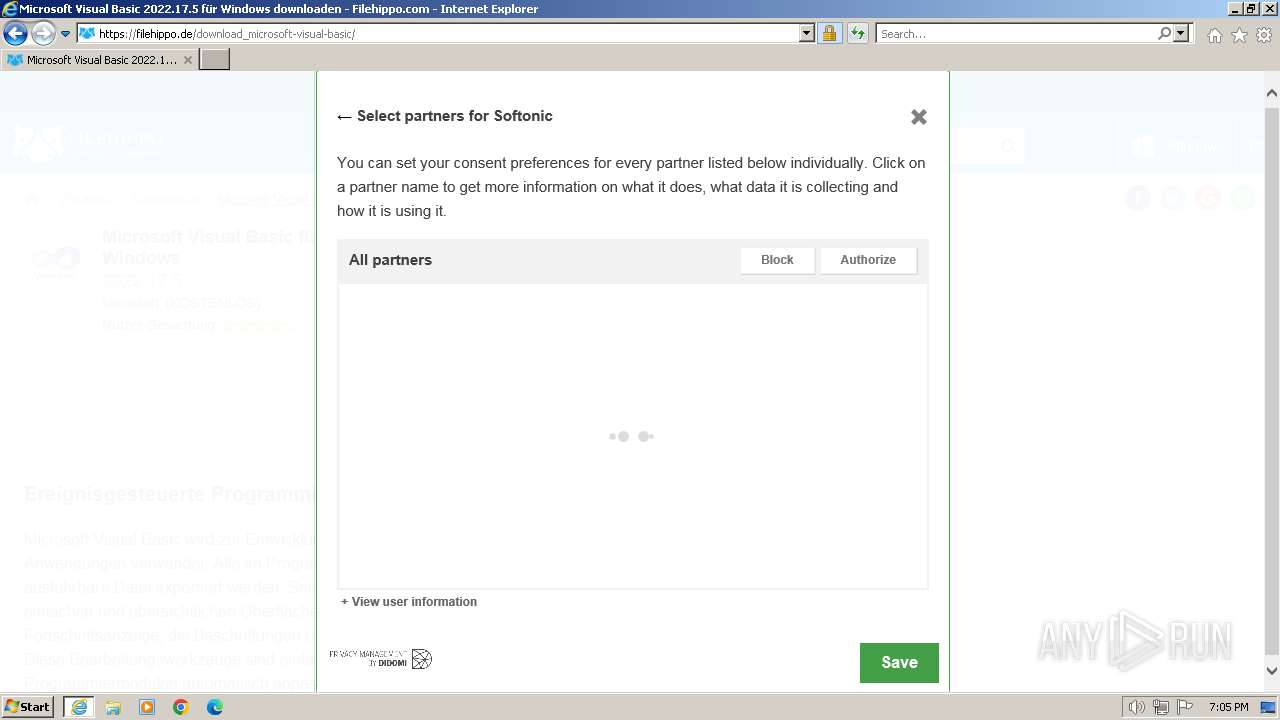Close the partner consent dialog

(919, 117)
